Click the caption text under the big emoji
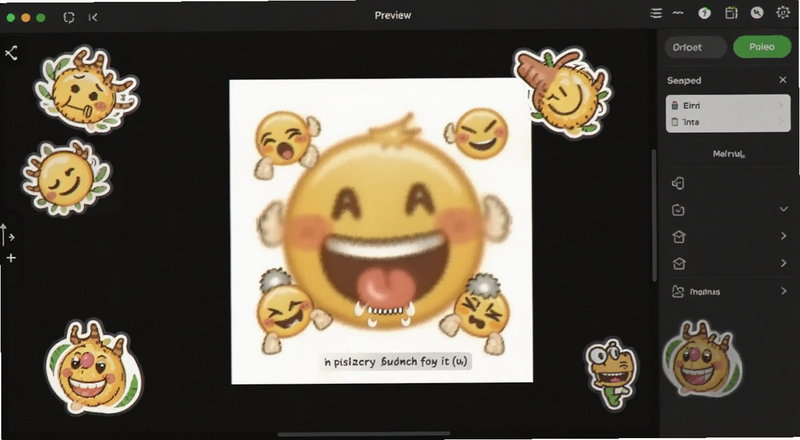 [395, 362]
